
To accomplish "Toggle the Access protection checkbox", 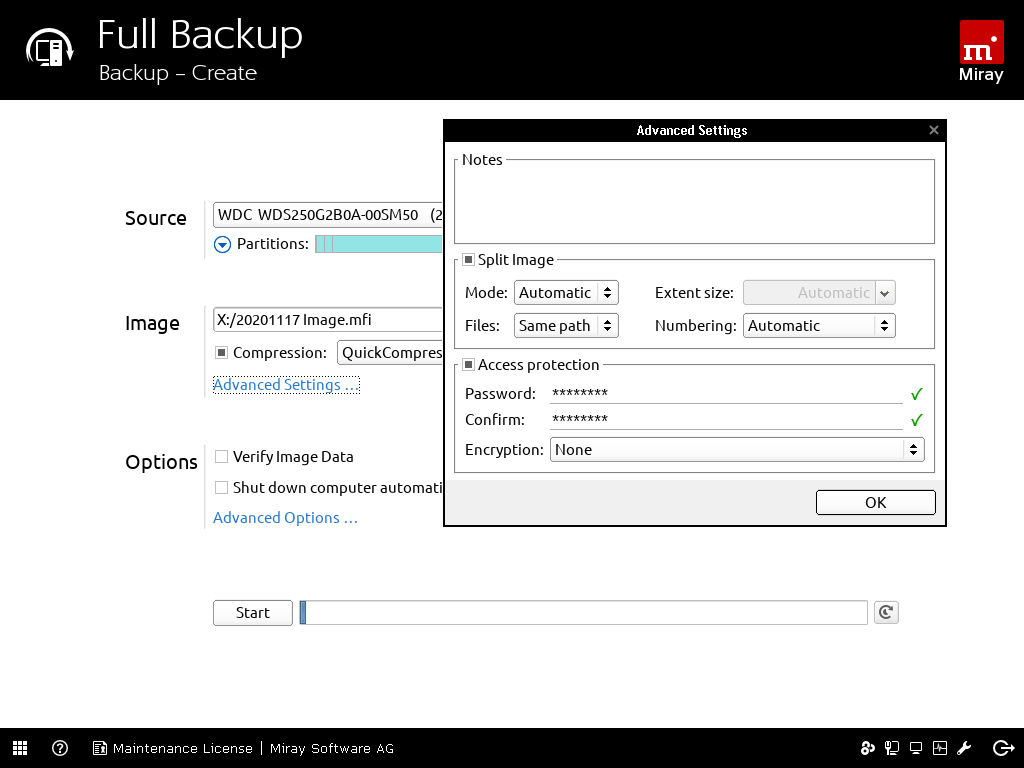I will pyautogui.click(x=468, y=365).
